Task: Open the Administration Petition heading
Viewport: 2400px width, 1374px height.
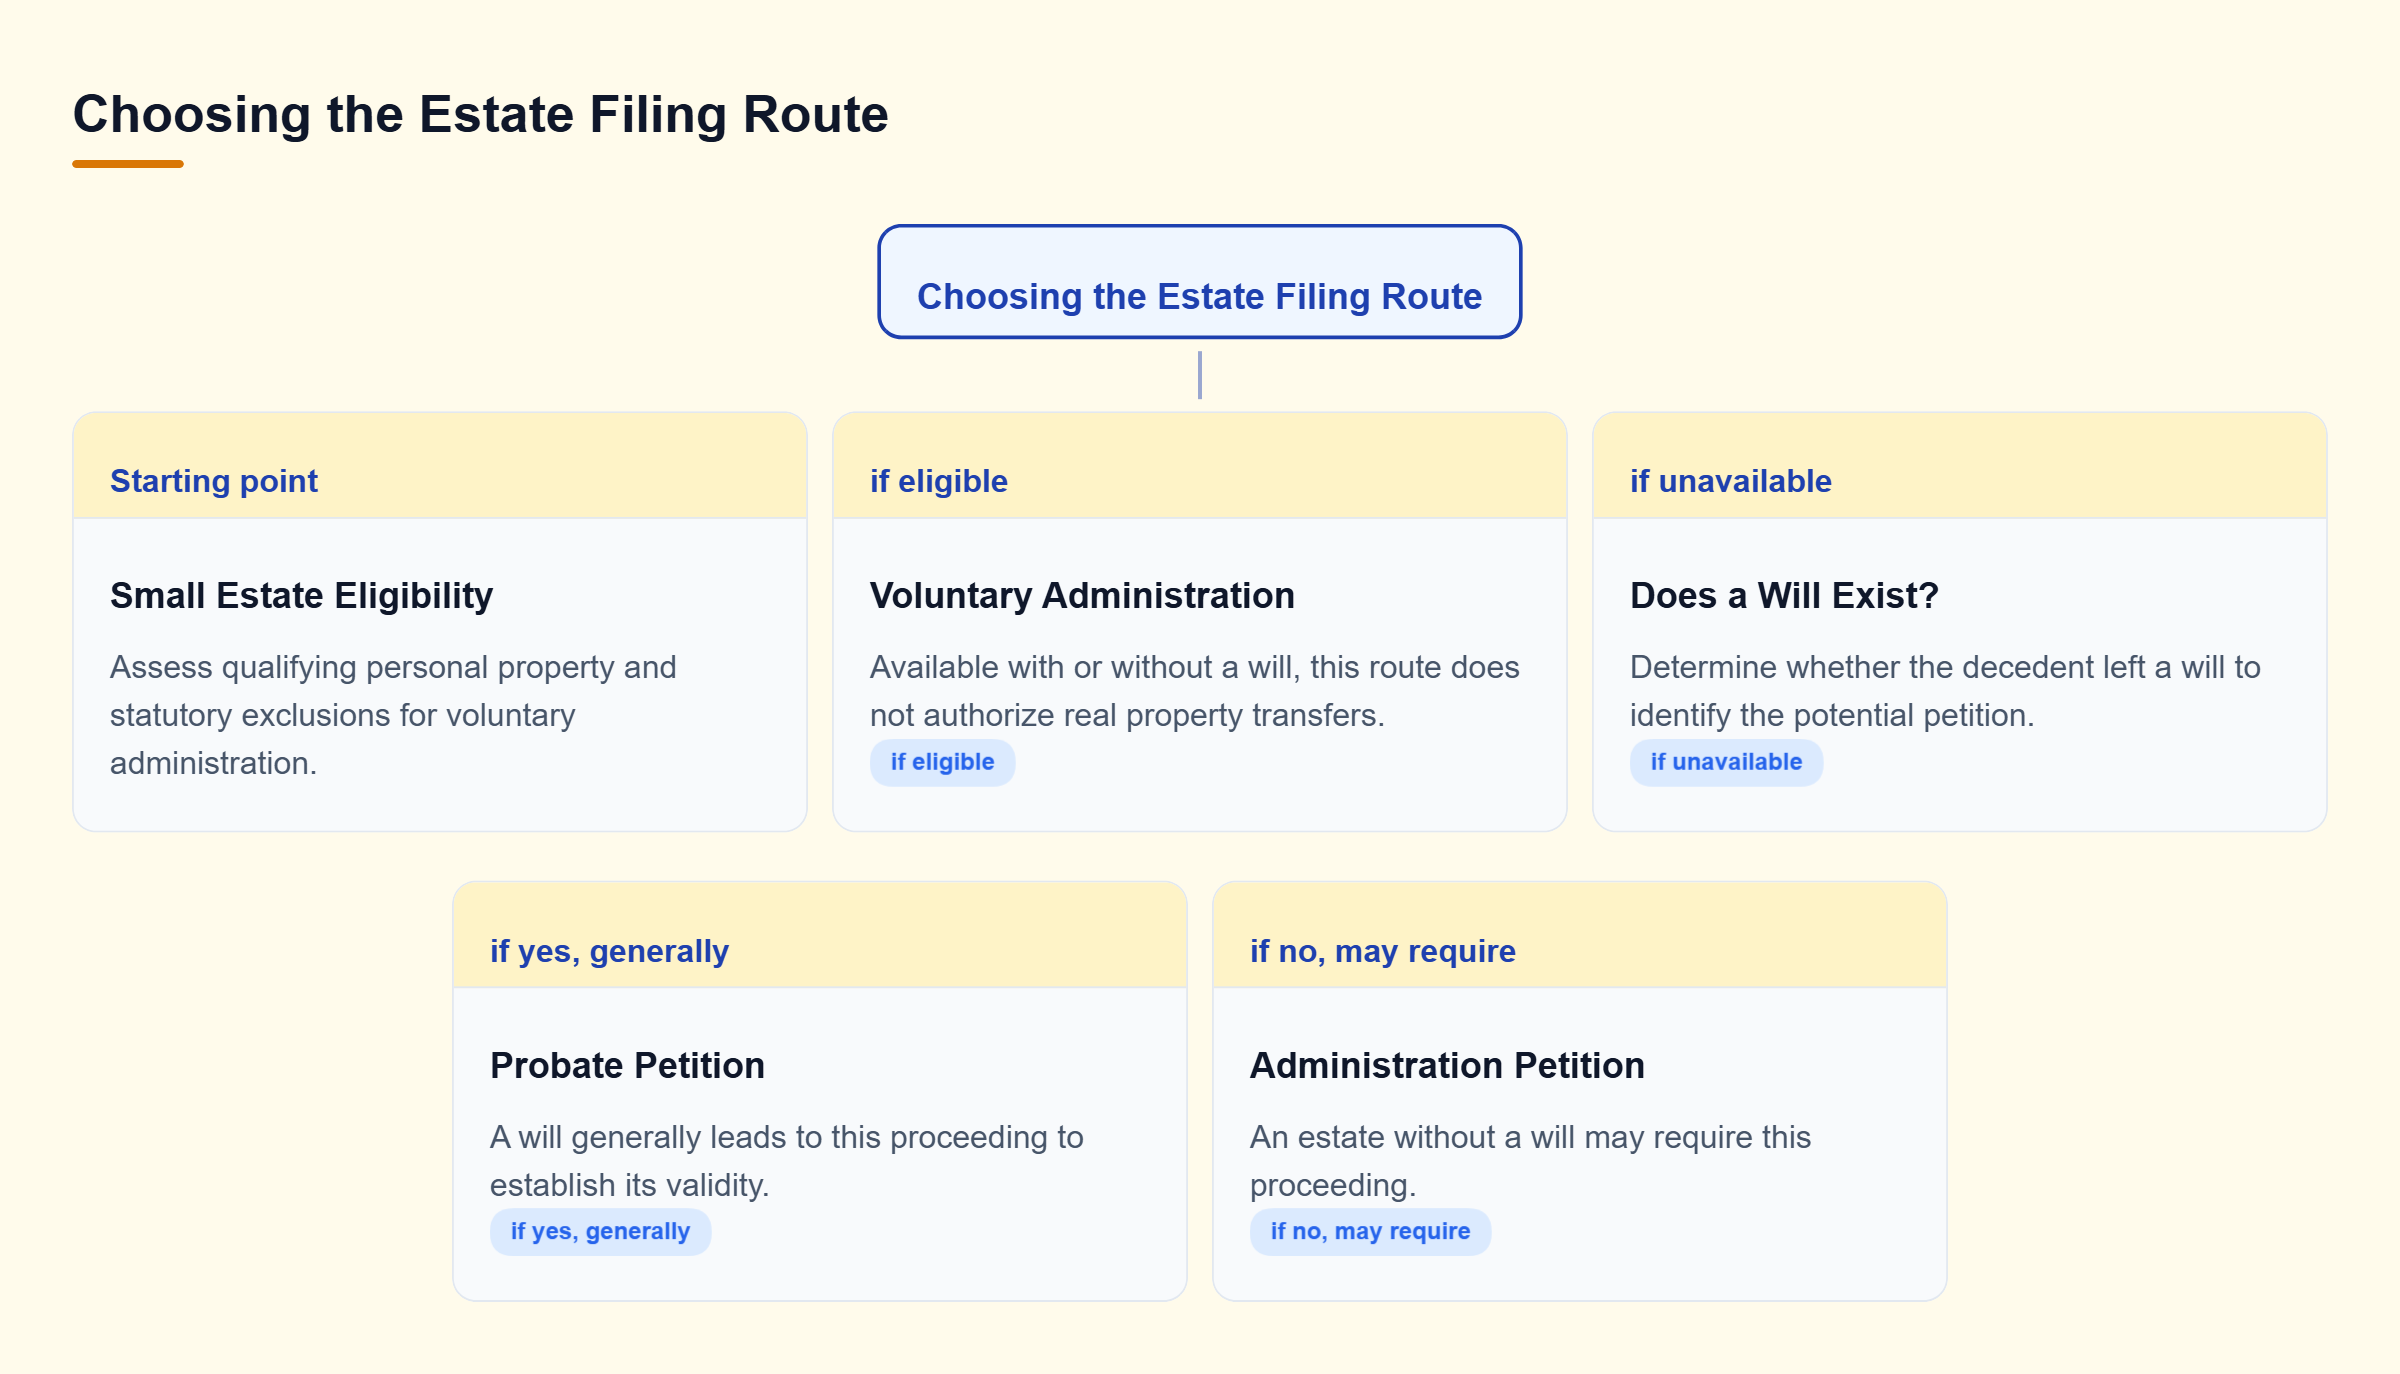Action: pos(1447,1065)
